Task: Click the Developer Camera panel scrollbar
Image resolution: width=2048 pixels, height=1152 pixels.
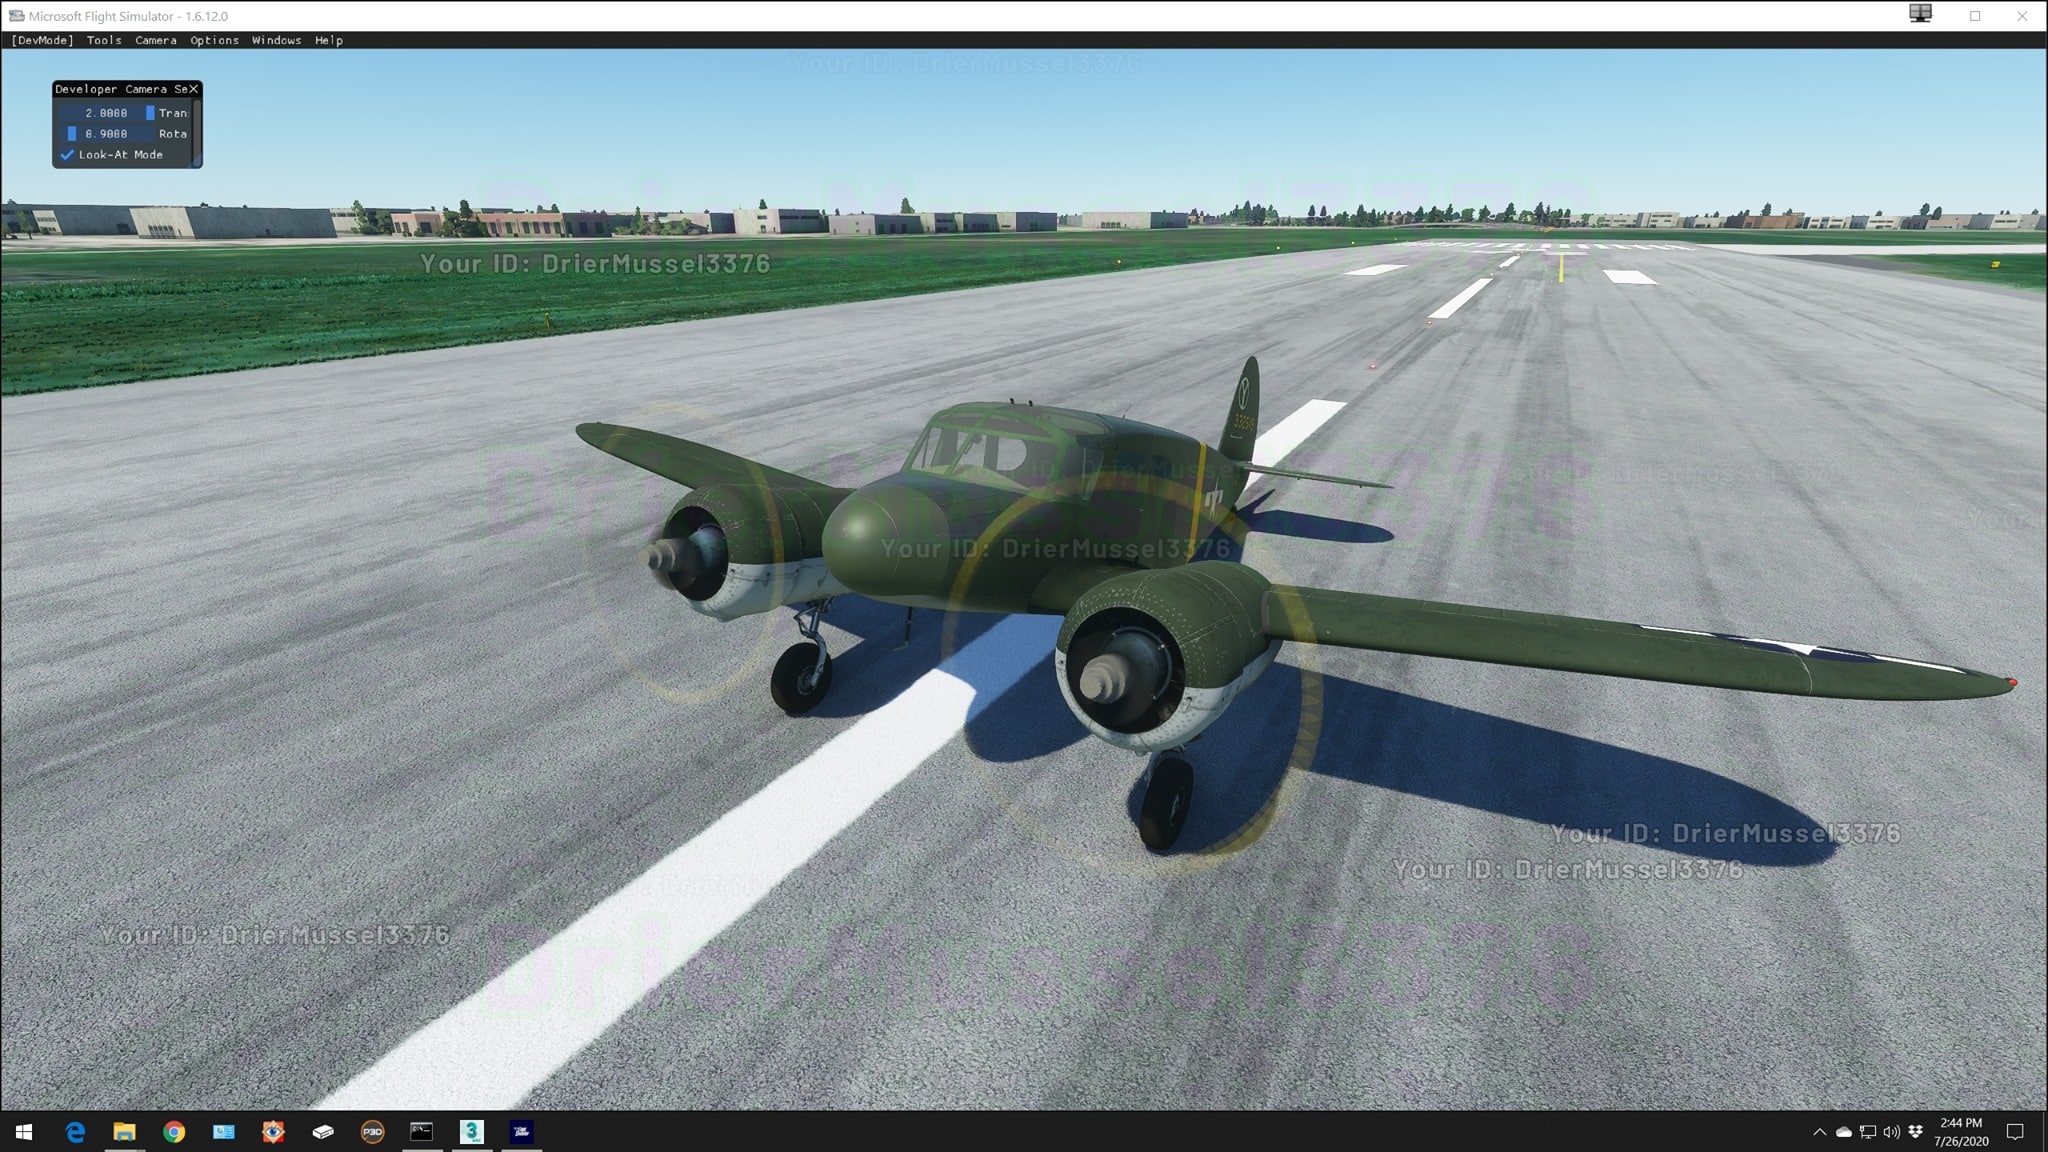Action: pyautogui.click(x=197, y=131)
